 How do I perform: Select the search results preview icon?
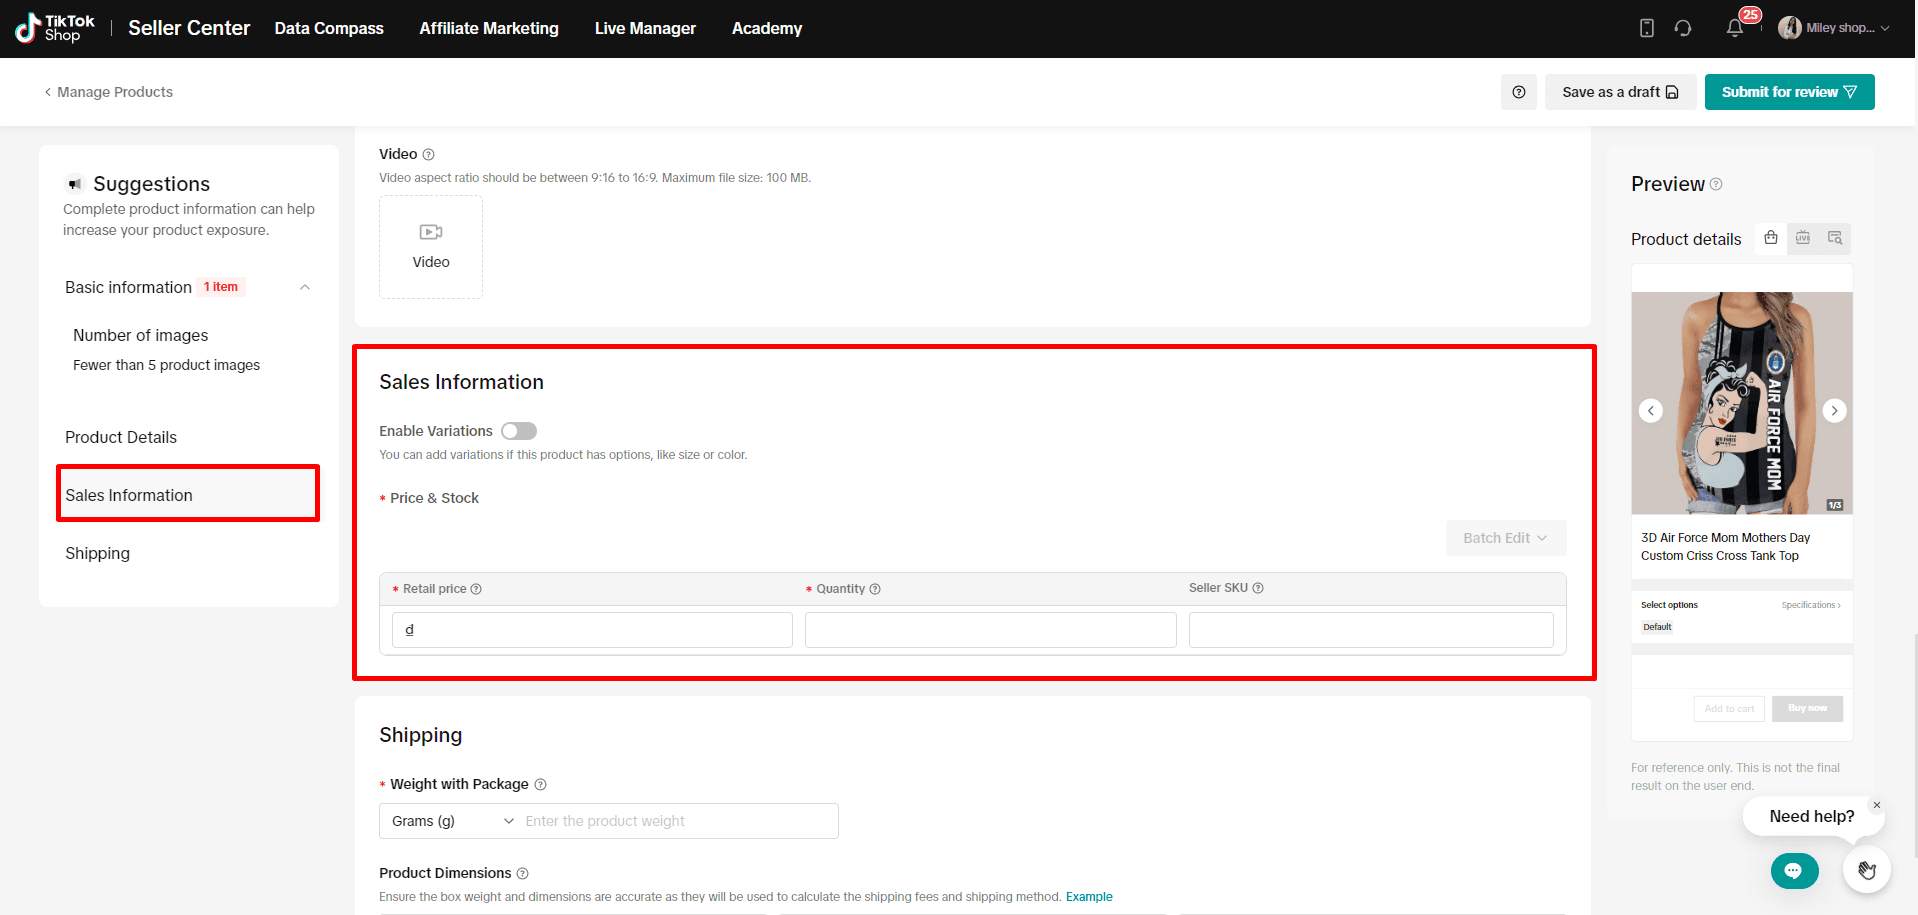pos(1835,238)
